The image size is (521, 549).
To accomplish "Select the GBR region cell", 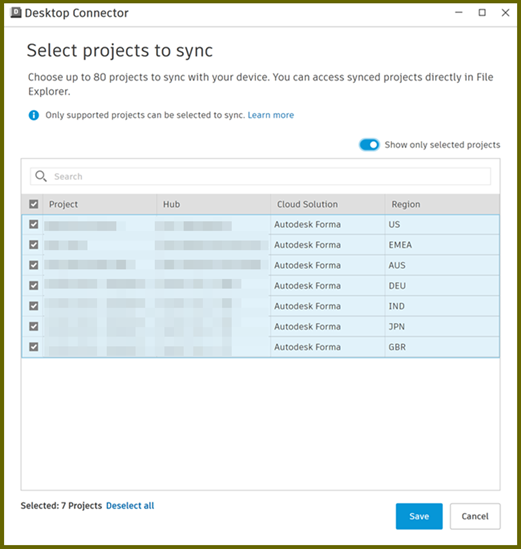I will (x=442, y=347).
